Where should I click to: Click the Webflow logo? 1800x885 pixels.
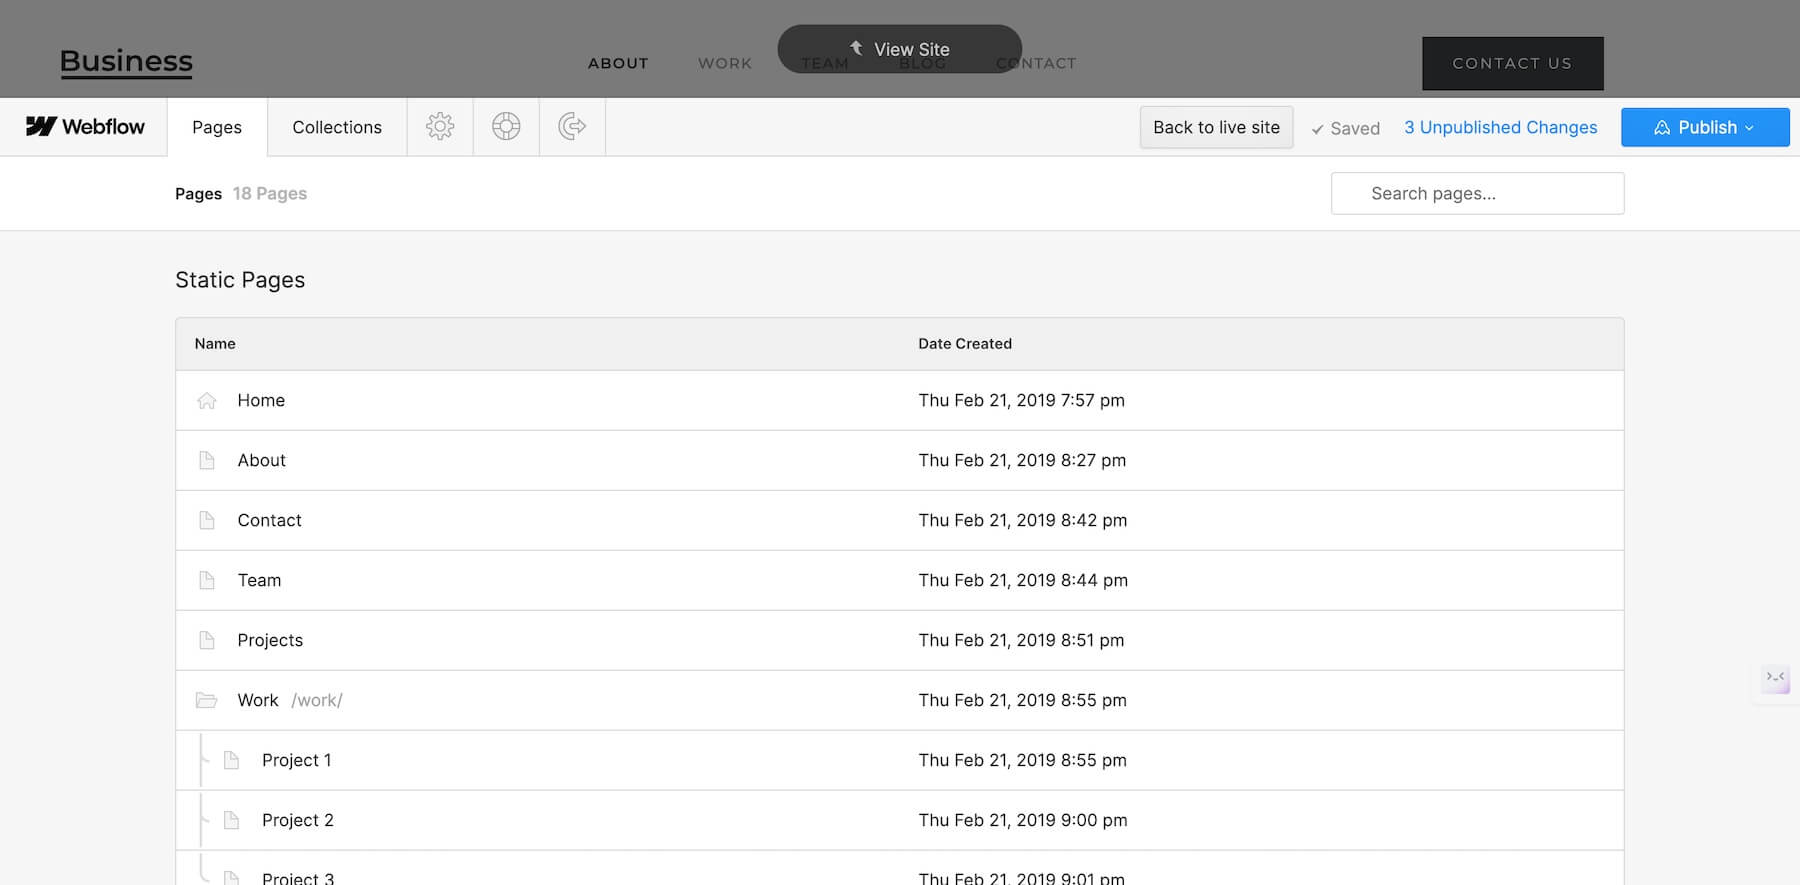click(x=85, y=127)
